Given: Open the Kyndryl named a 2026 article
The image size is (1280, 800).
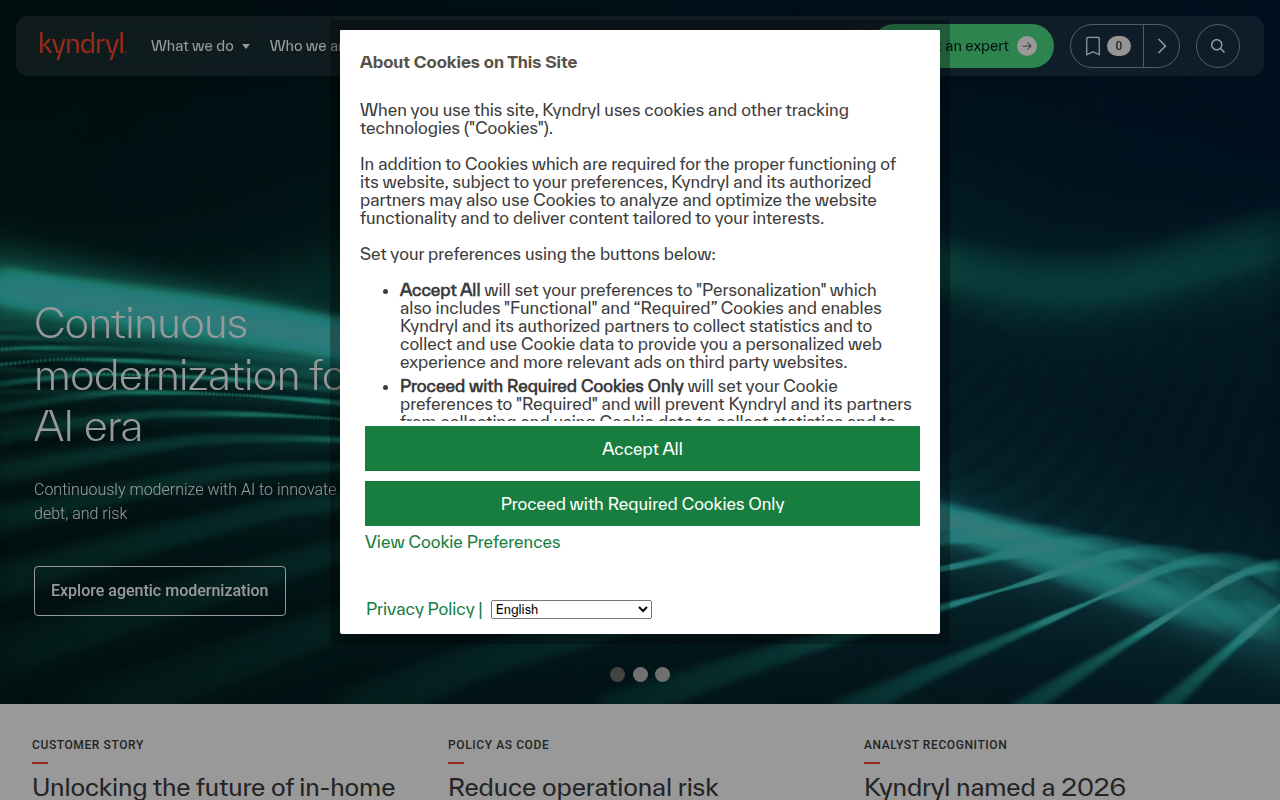Looking at the screenshot, I should 995,787.
